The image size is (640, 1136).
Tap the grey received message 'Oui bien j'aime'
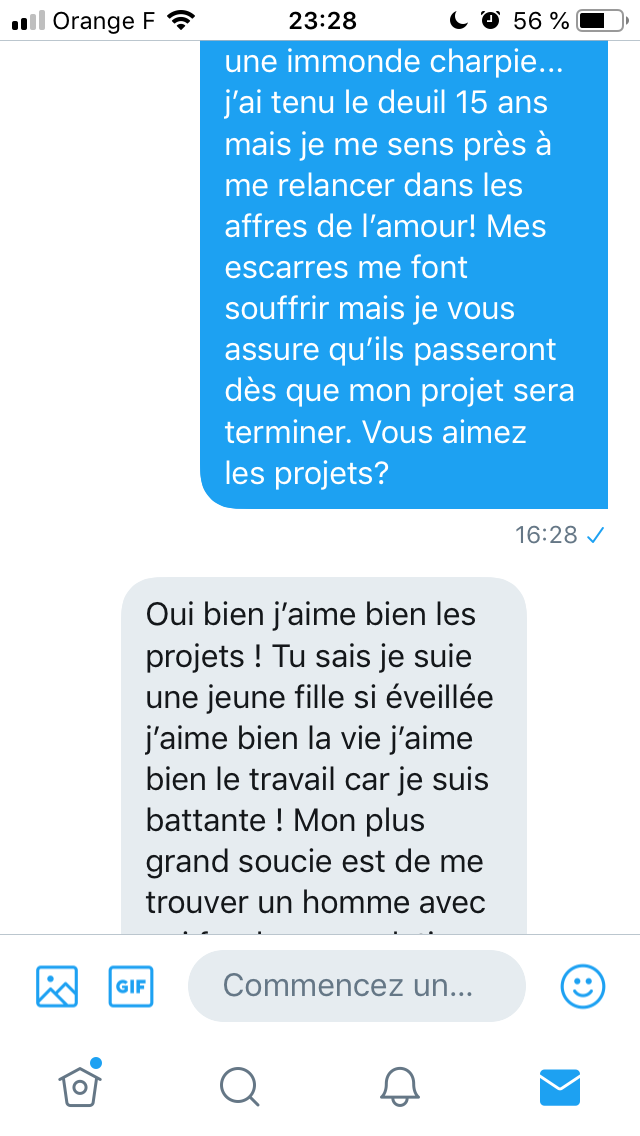323,756
